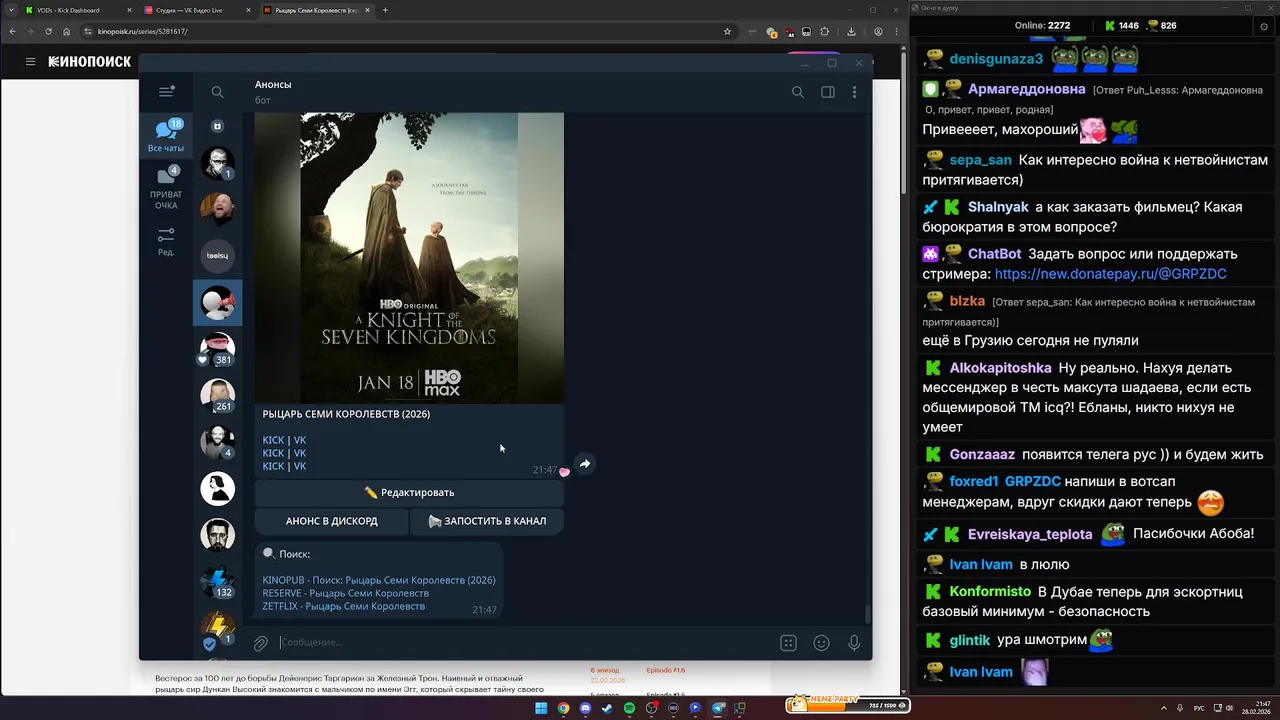Image resolution: width=1280 pixels, height=720 pixels.
Task: Go back in browser
Action: [12, 31]
